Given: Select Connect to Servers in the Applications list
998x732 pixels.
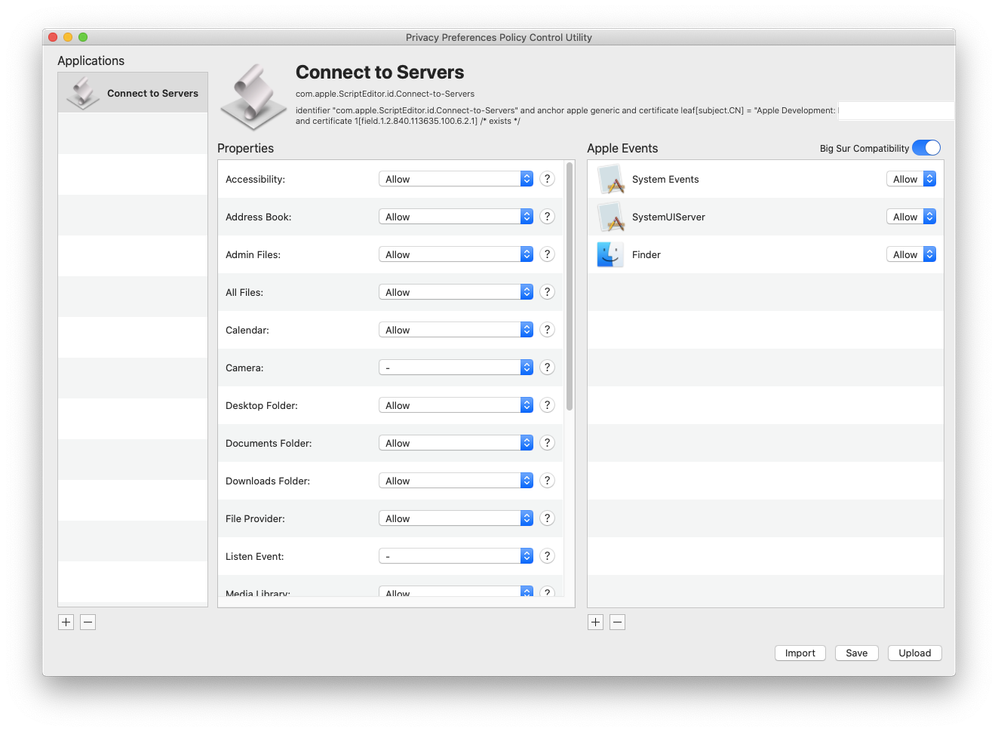Looking at the screenshot, I should coord(132,93).
